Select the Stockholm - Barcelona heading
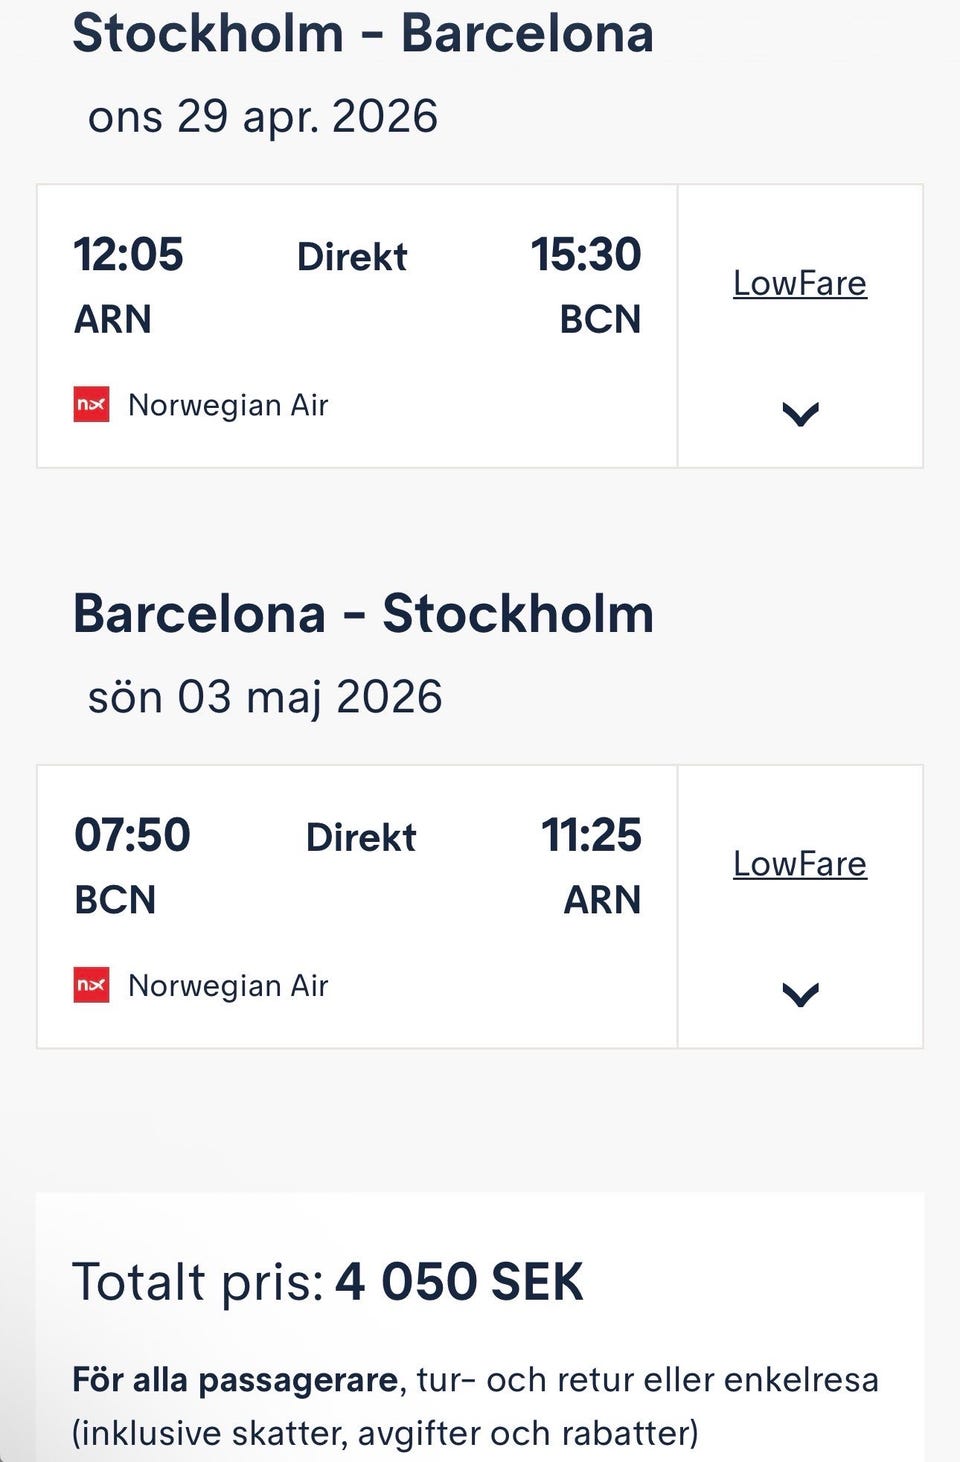This screenshot has width=960, height=1462. coord(363,33)
